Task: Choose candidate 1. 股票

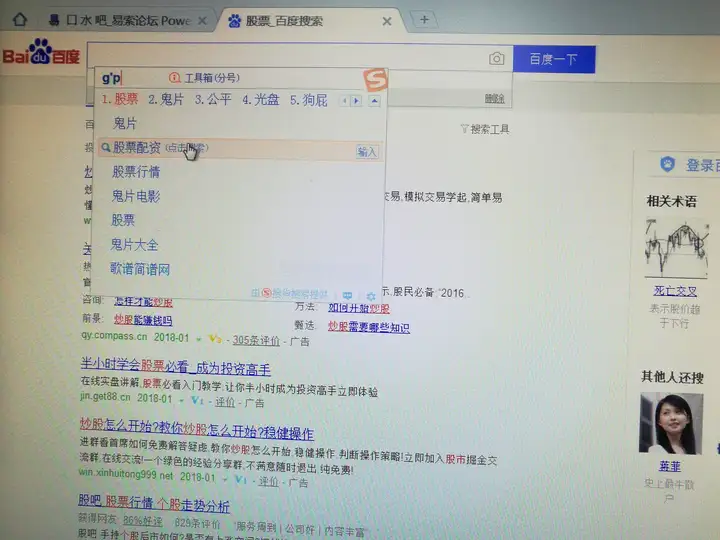Action: (120, 99)
